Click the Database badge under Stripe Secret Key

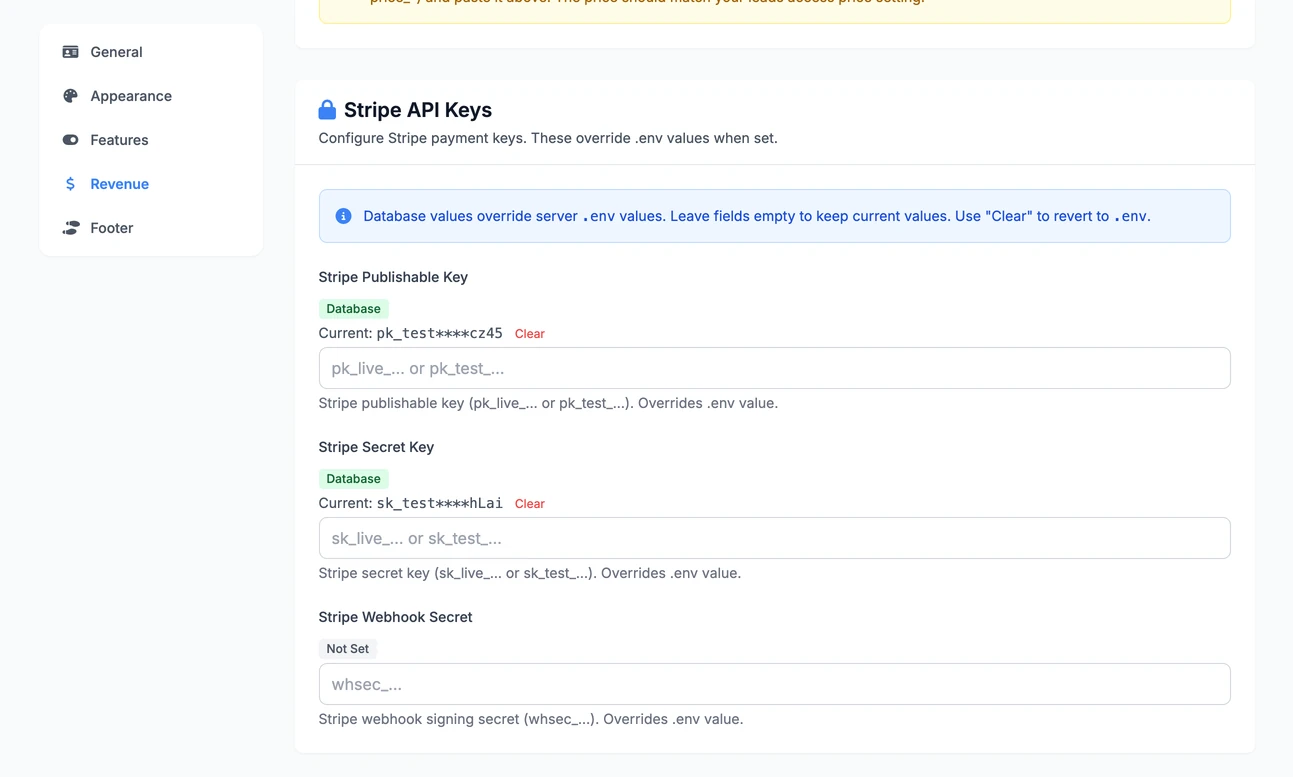tap(353, 479)
